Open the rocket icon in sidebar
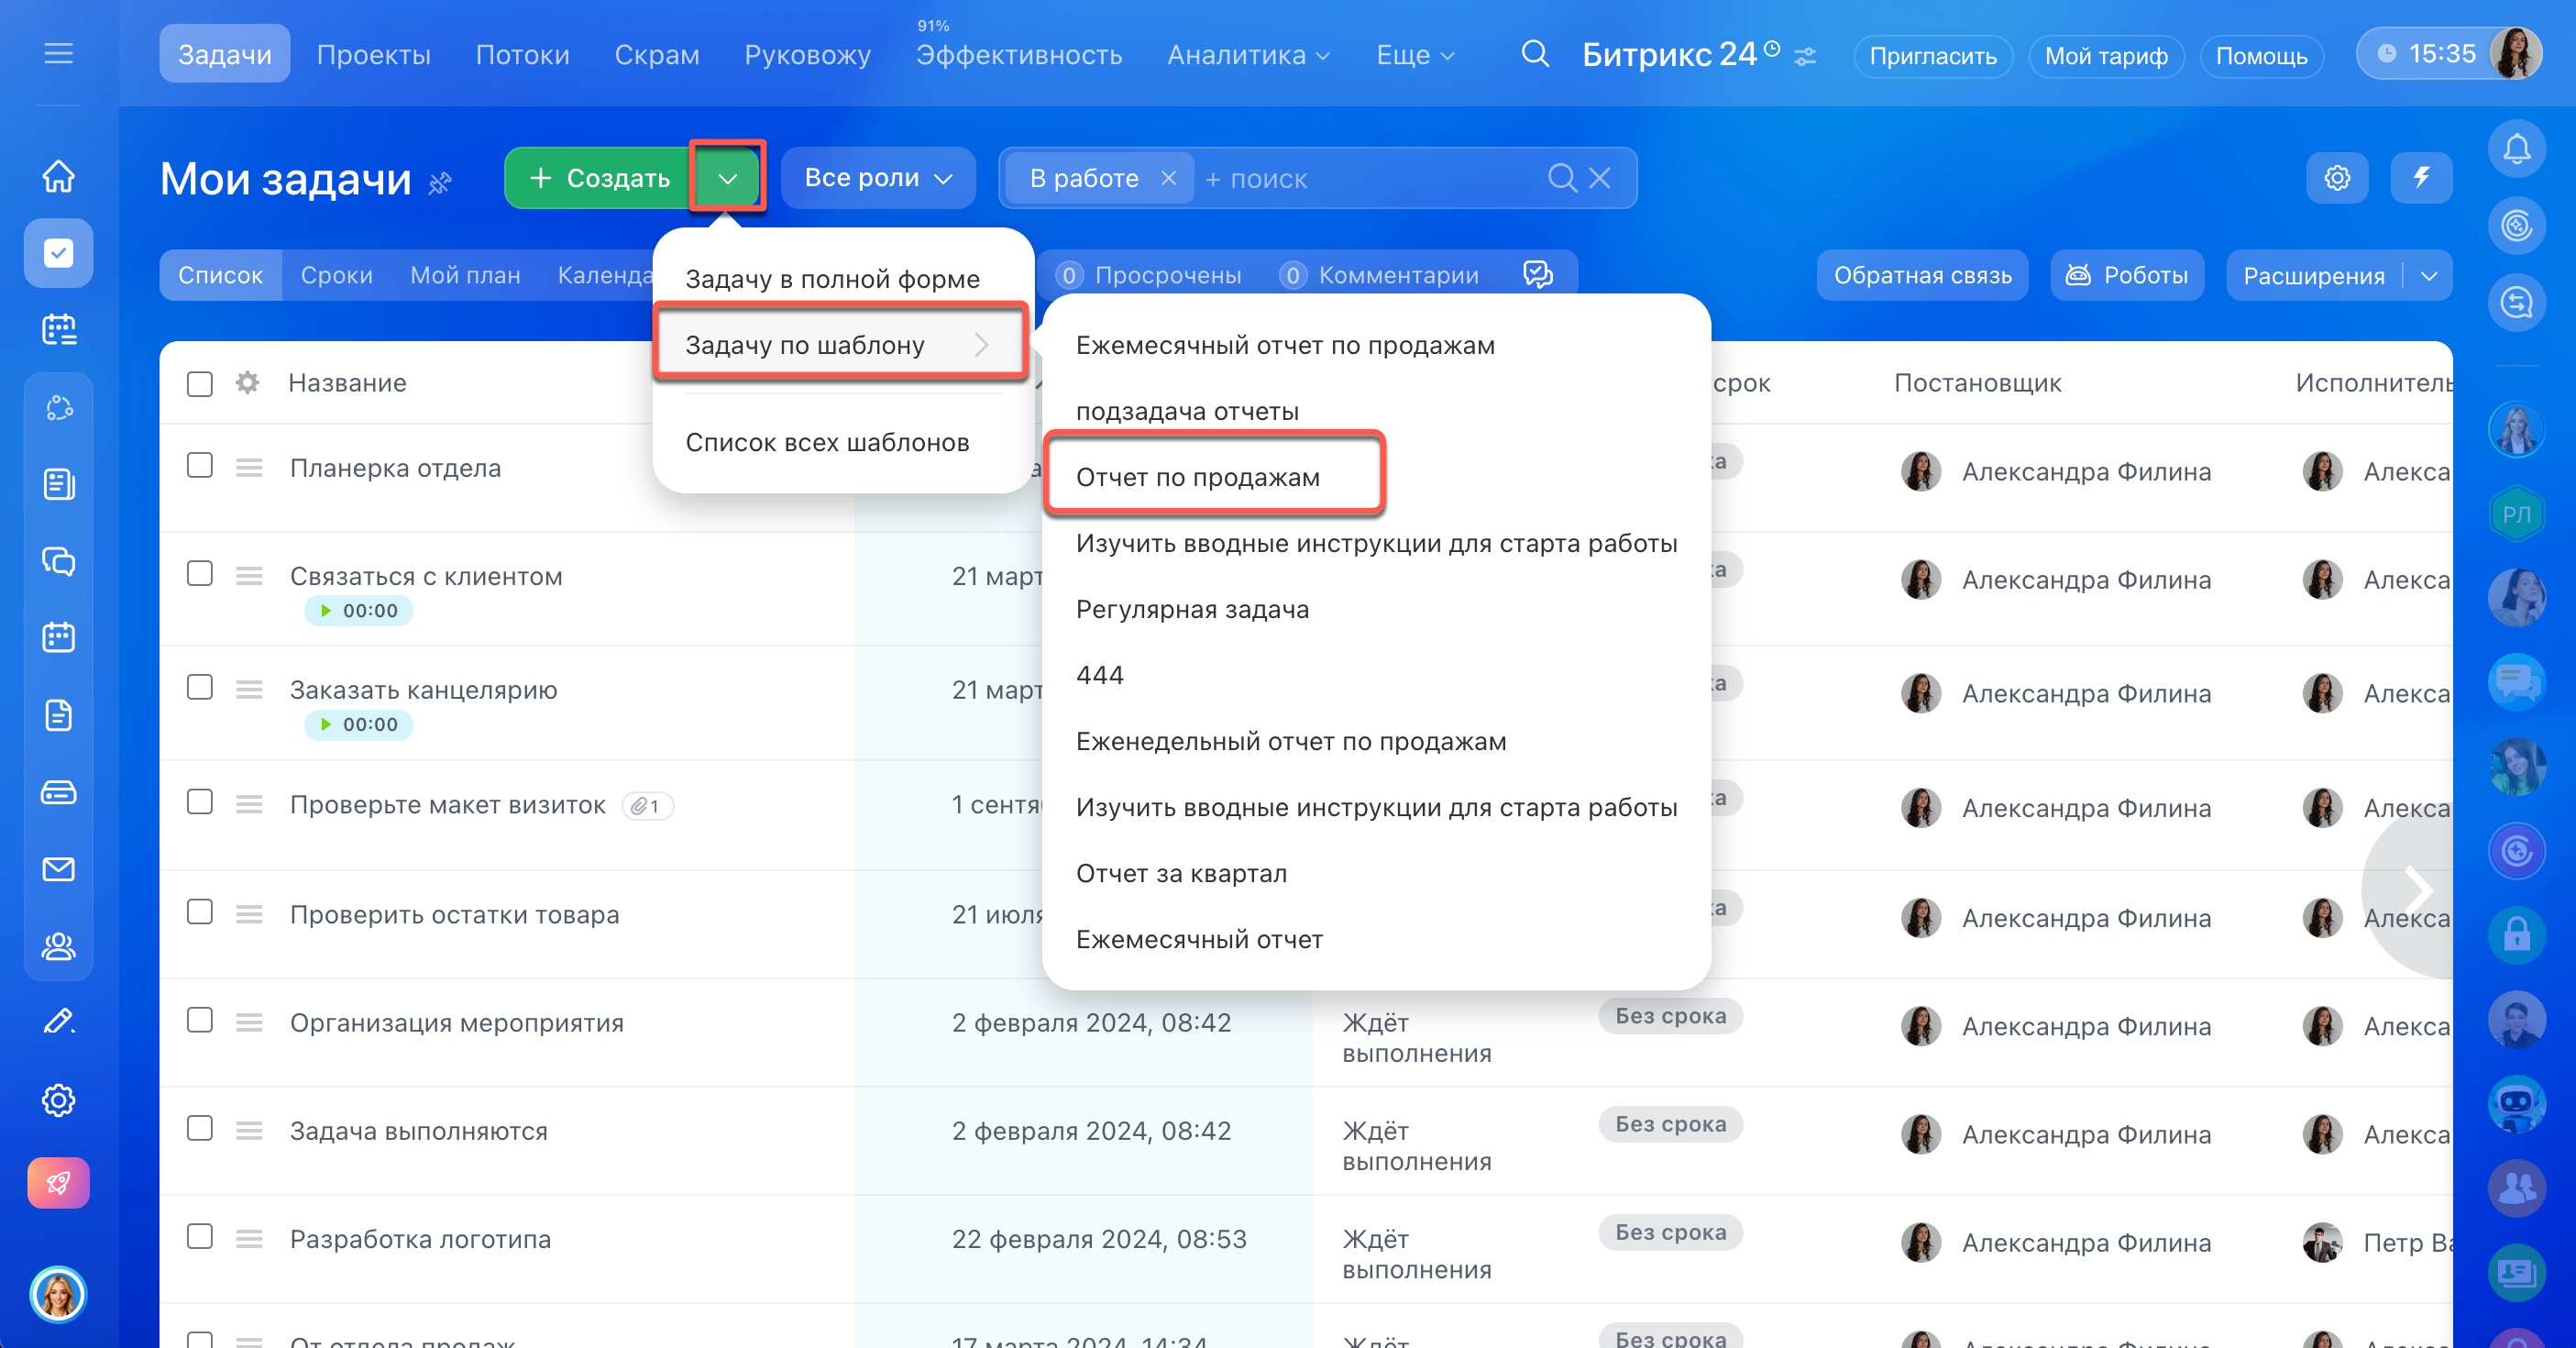The height and width of the screenshot is (1348, 2576). 59,1183
